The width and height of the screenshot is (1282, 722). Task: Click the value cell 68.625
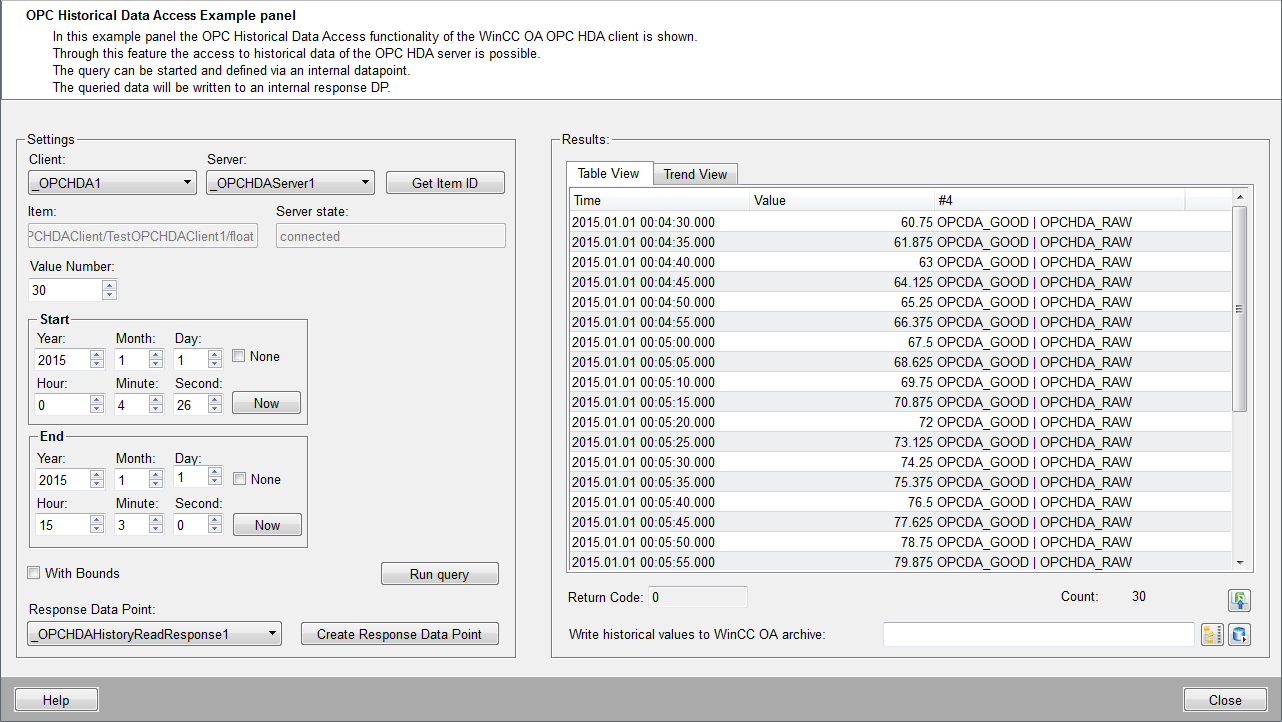[x=842, y=362]
